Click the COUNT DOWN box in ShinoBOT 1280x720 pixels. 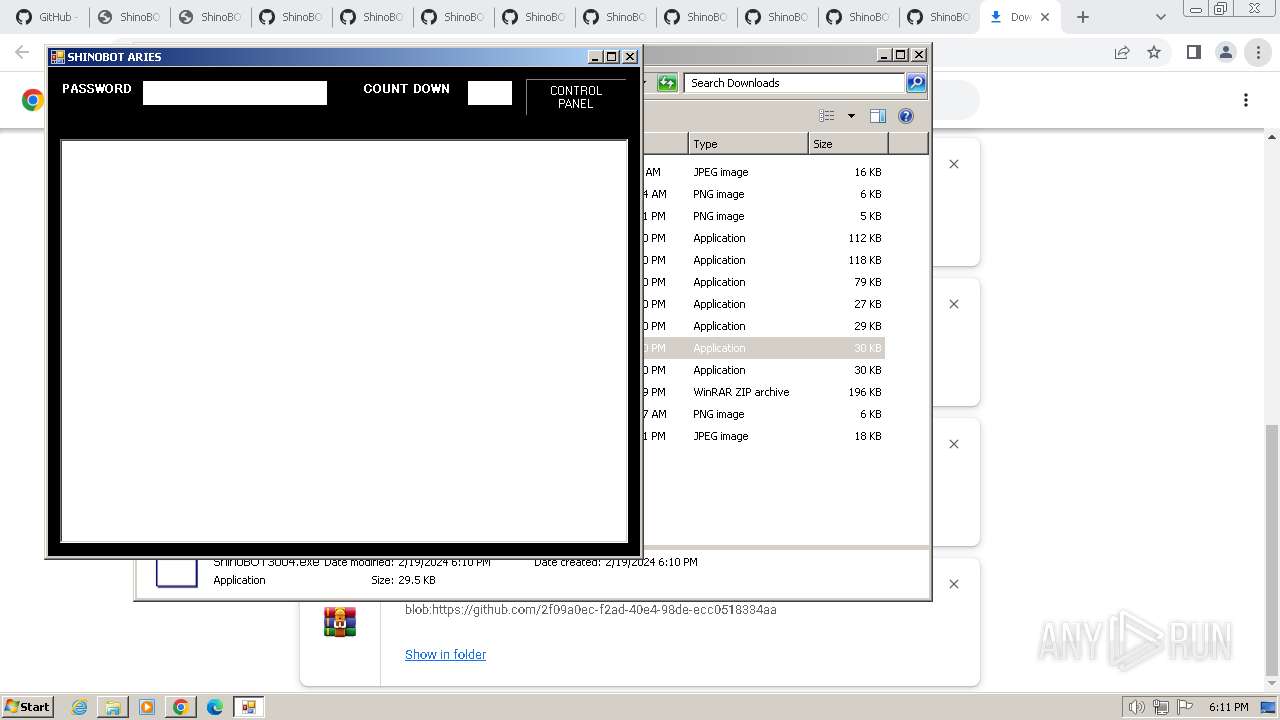click(x=490, y=93)
